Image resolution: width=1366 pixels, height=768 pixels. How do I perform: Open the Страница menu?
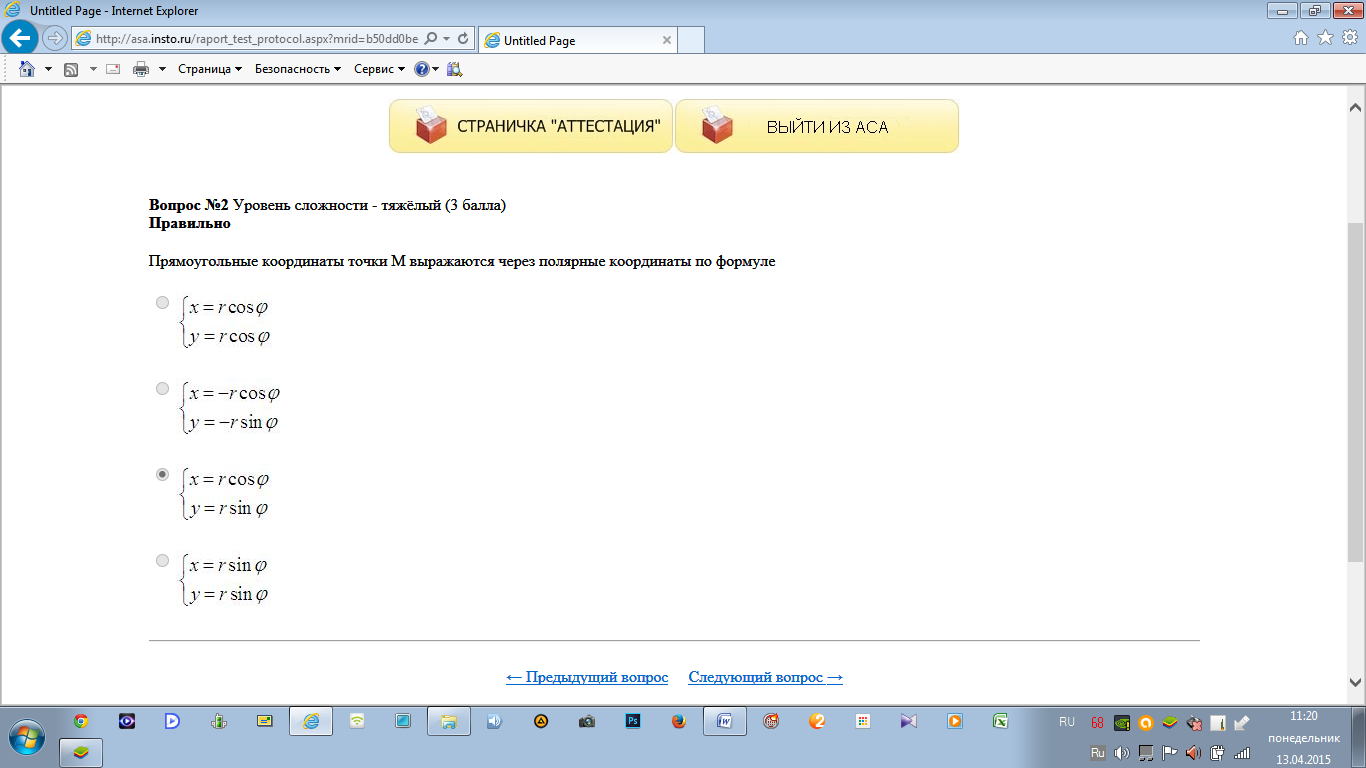point(210,69)
